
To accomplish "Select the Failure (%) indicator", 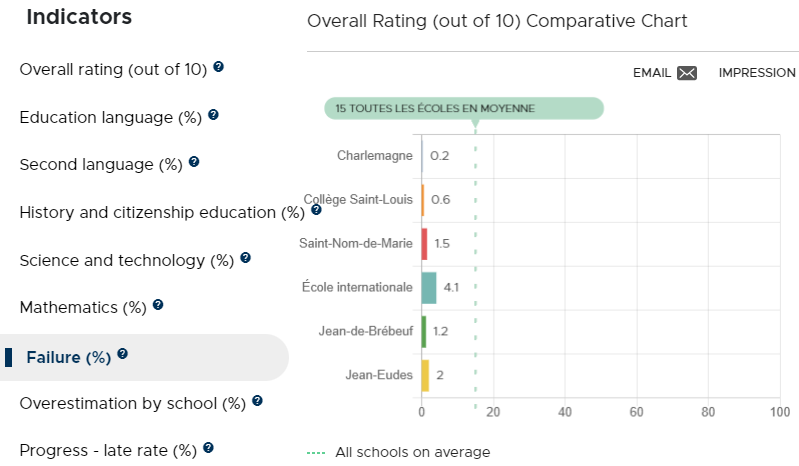I will 69,358.
